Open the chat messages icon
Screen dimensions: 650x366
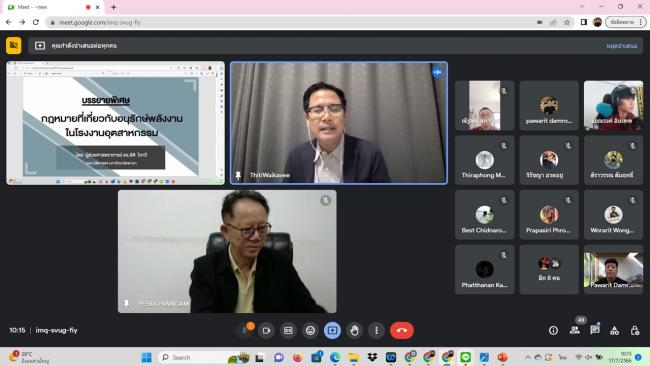pyautogui.click(x=595, y=330)
